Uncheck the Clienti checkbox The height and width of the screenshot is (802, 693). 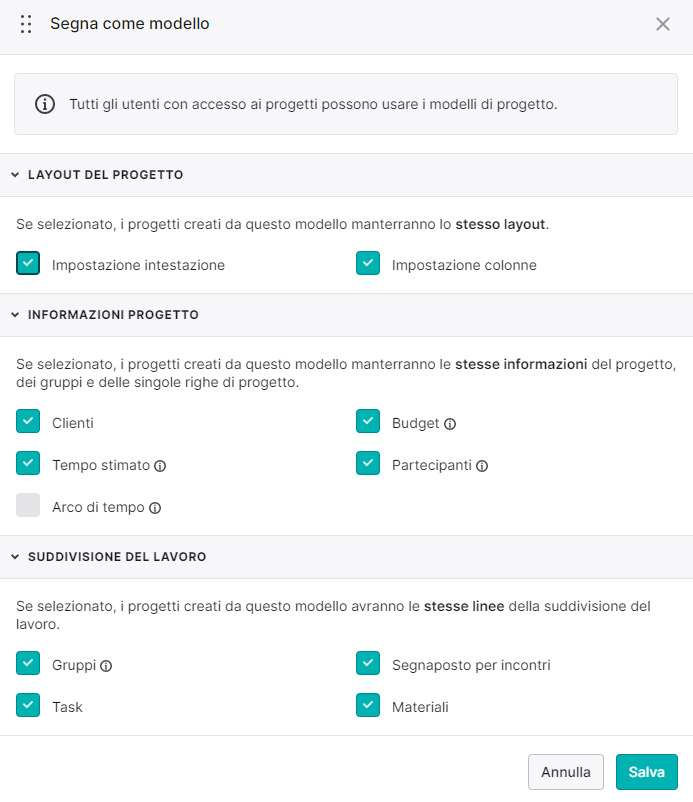28,421
